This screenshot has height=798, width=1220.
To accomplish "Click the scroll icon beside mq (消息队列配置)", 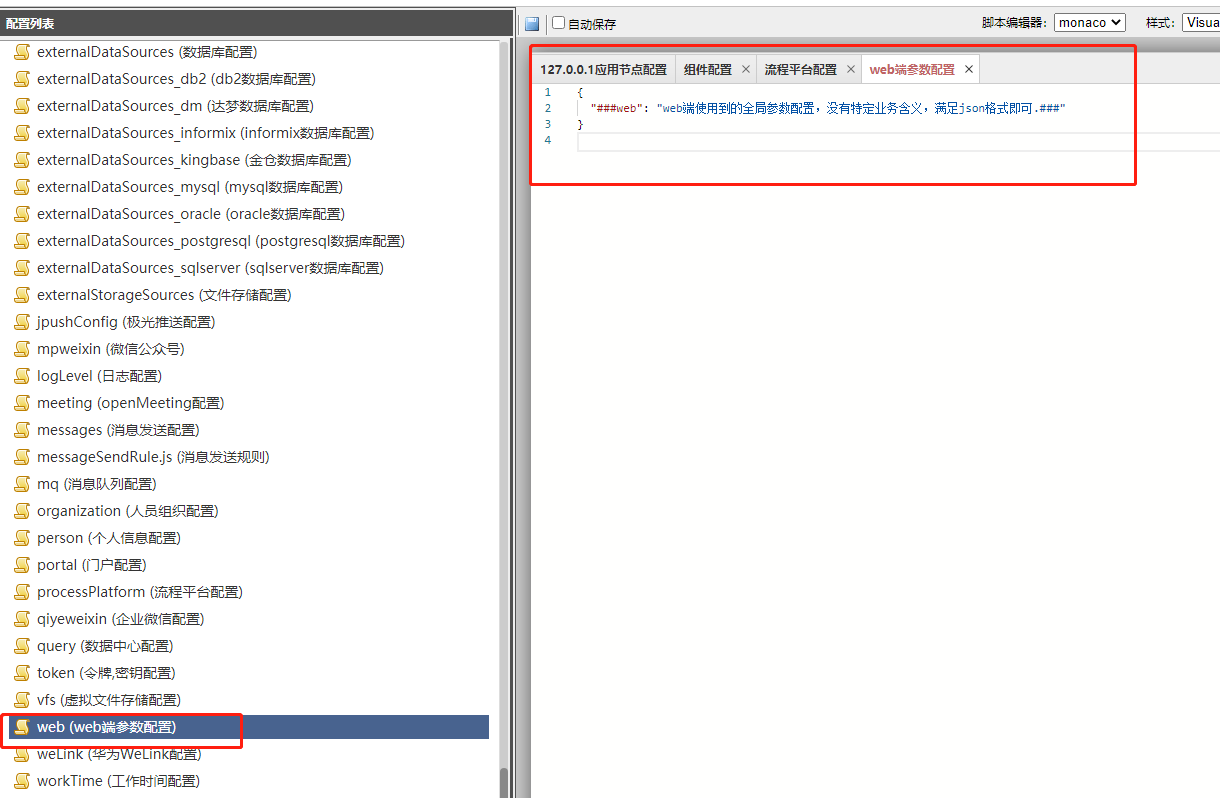I will pos(22,484).
